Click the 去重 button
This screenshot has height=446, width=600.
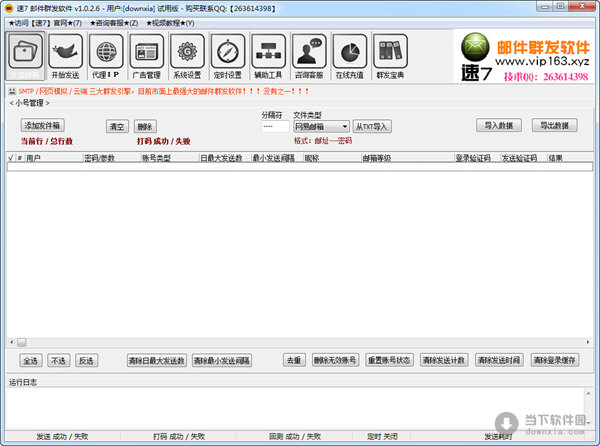click(294, 360)
